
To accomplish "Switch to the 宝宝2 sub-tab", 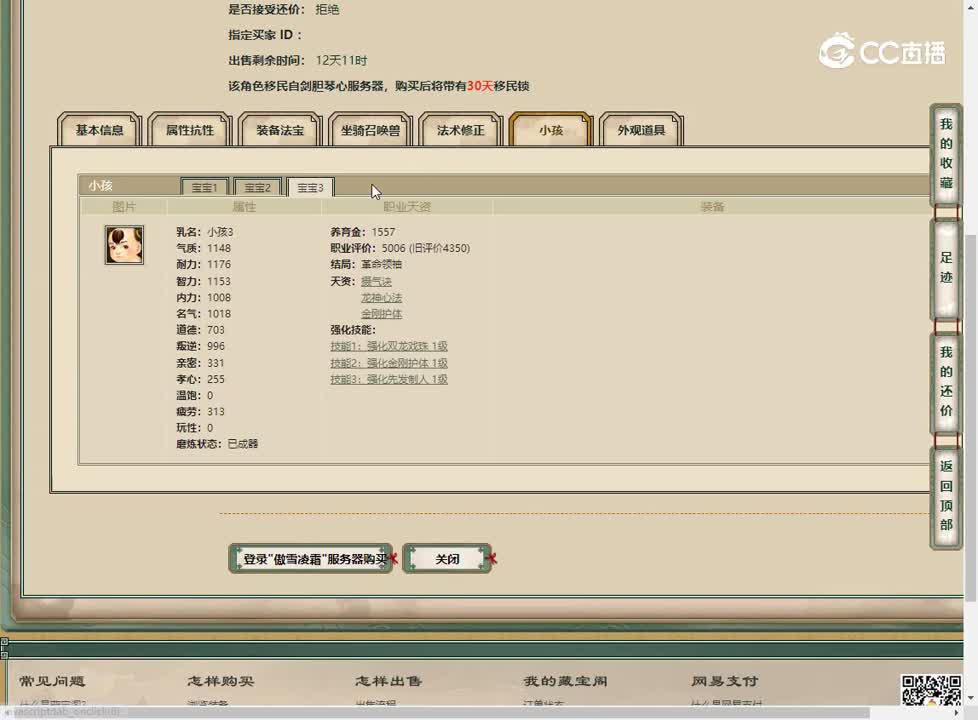I will click(258, 187).
